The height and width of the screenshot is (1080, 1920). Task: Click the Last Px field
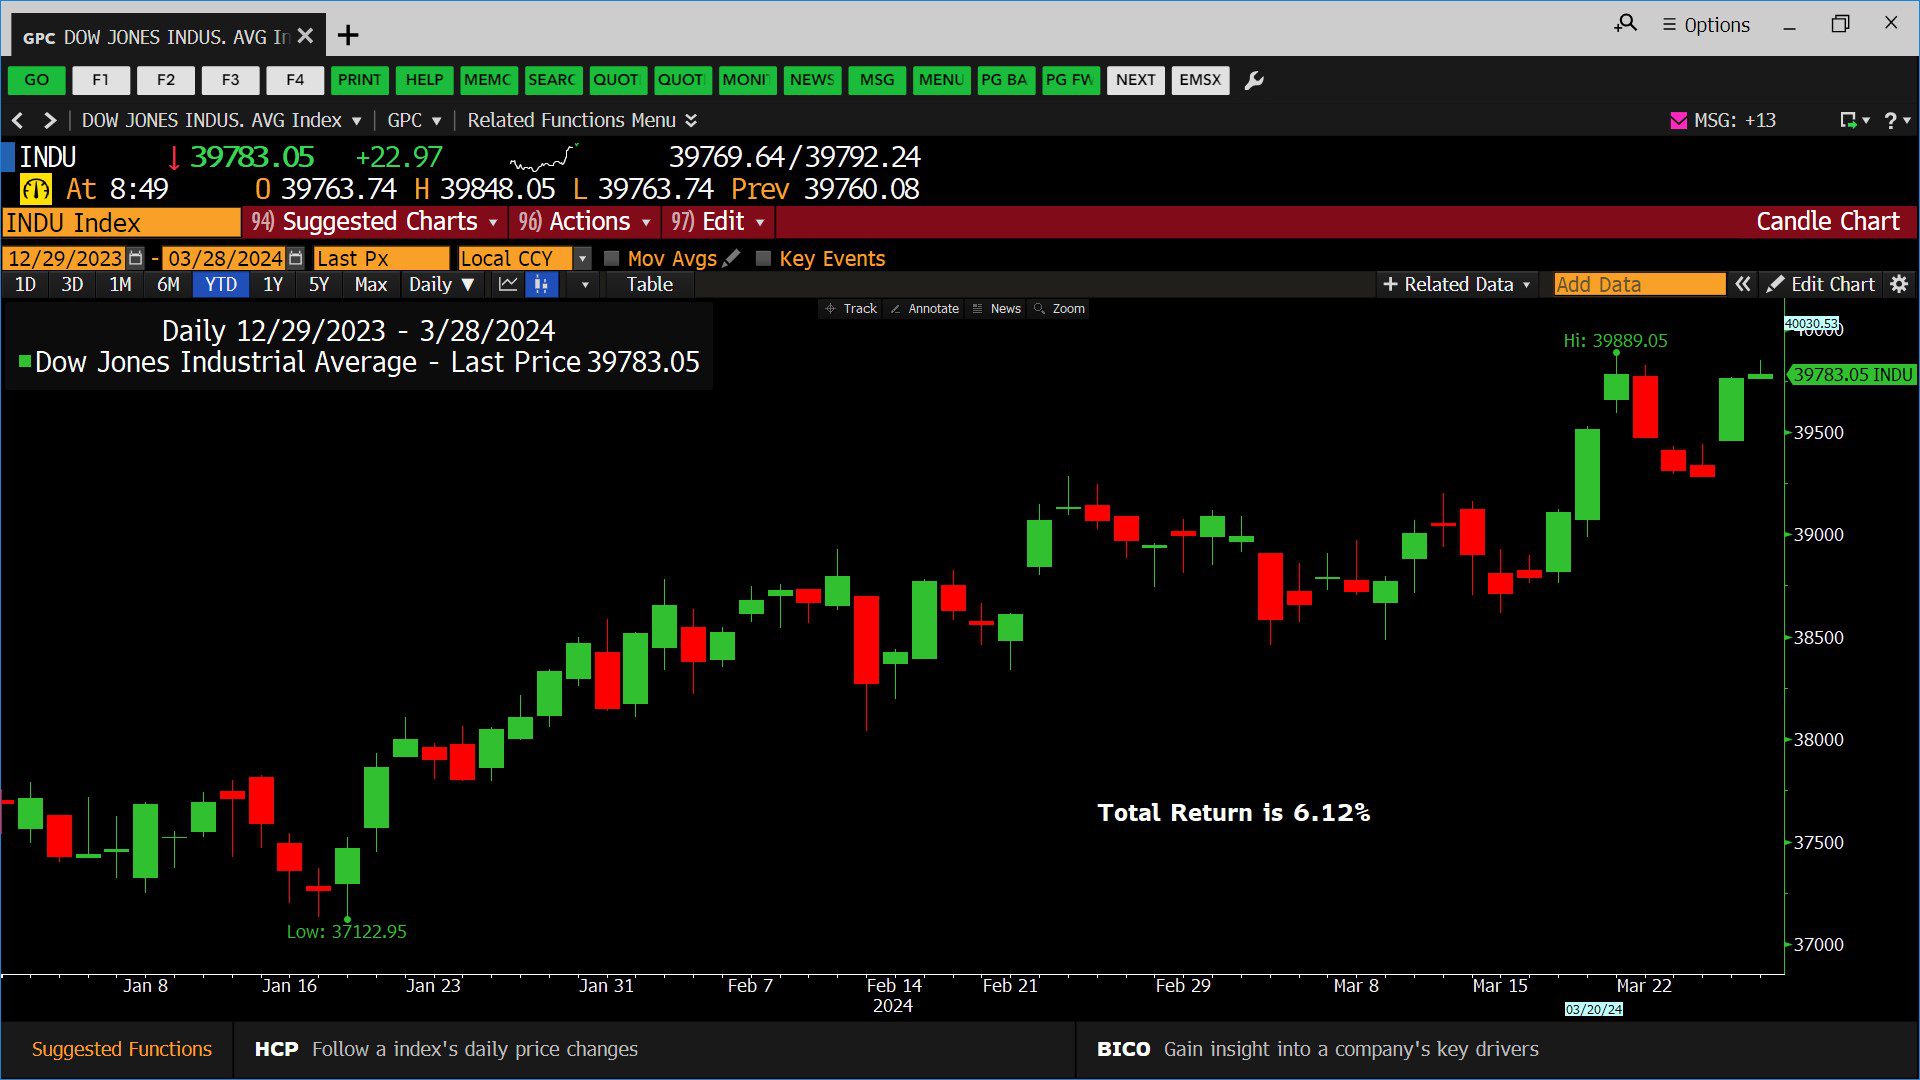coord(381,258)
